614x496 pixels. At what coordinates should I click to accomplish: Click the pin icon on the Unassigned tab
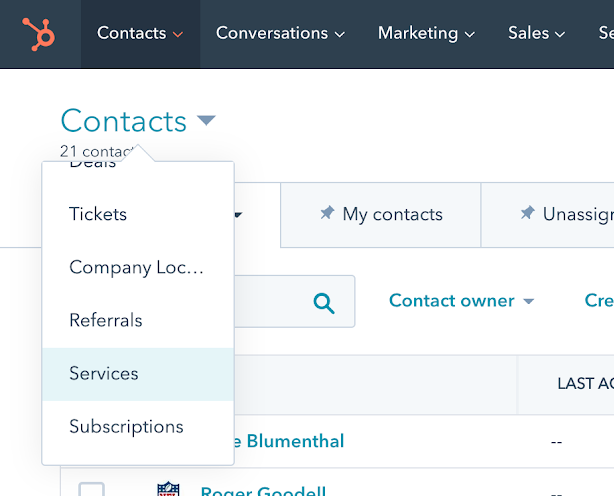coord(527,214)
